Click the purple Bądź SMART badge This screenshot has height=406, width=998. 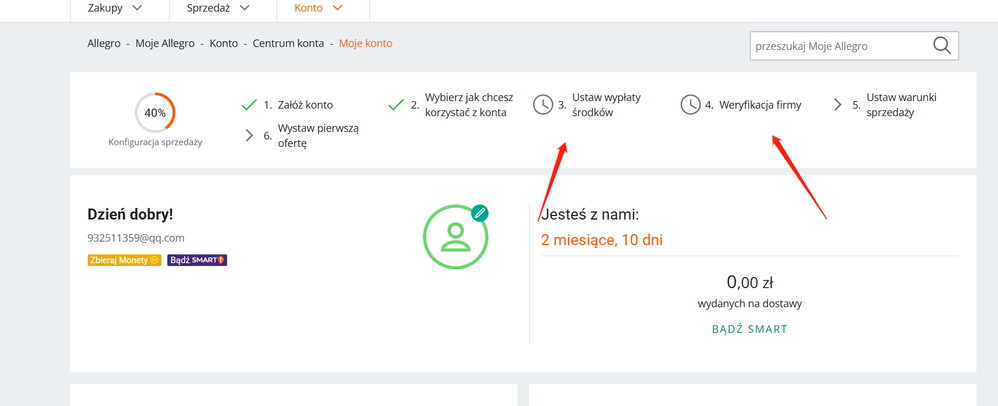[x=197, y=260]
